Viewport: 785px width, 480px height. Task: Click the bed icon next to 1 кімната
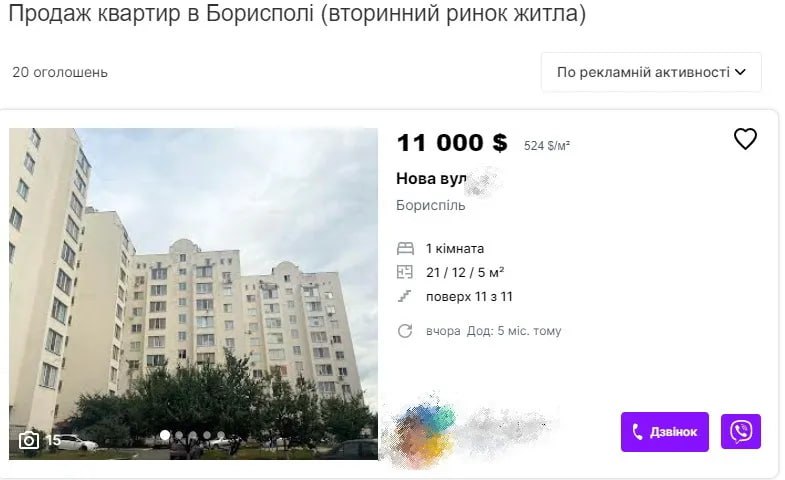405,248
